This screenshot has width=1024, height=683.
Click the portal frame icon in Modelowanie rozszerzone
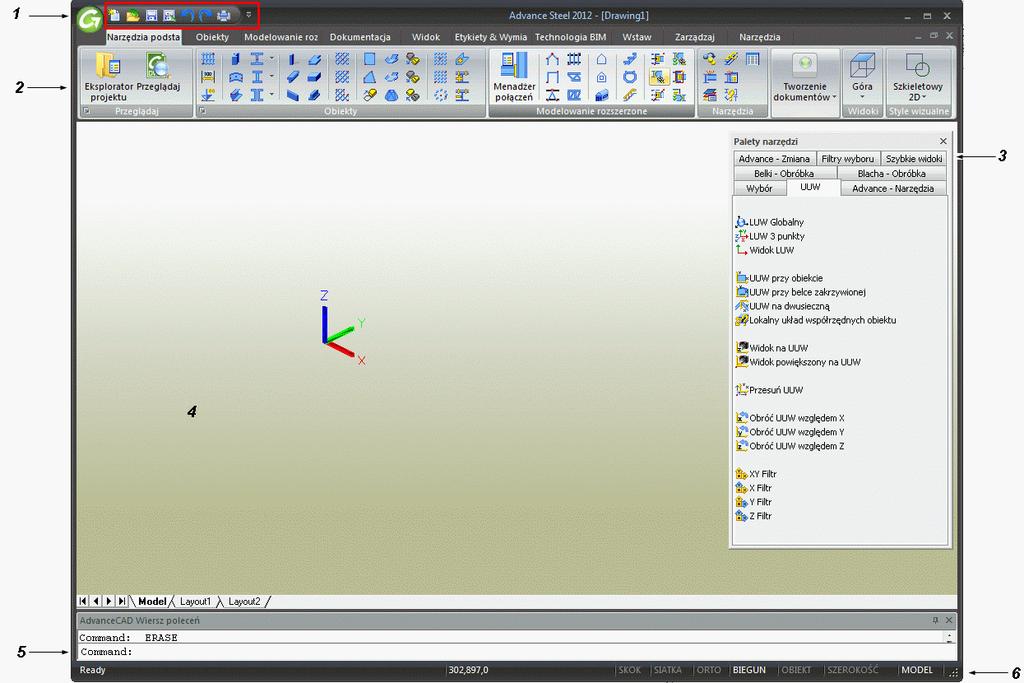[552, 59]
